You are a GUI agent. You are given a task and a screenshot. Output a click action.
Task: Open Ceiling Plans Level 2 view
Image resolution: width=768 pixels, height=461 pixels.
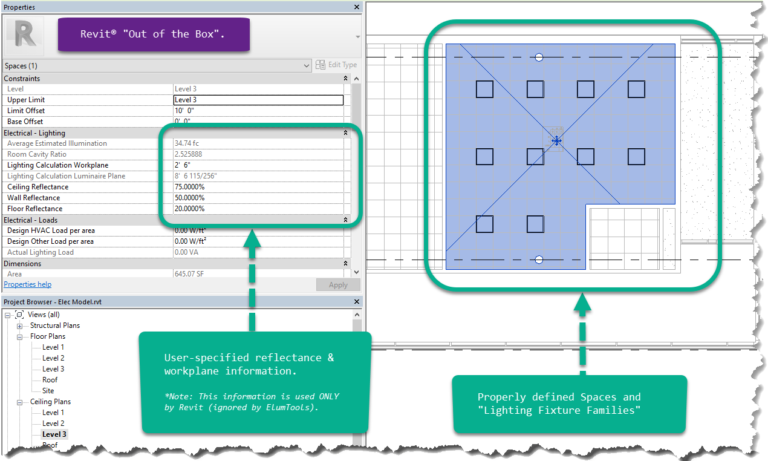tap(53, 423)
